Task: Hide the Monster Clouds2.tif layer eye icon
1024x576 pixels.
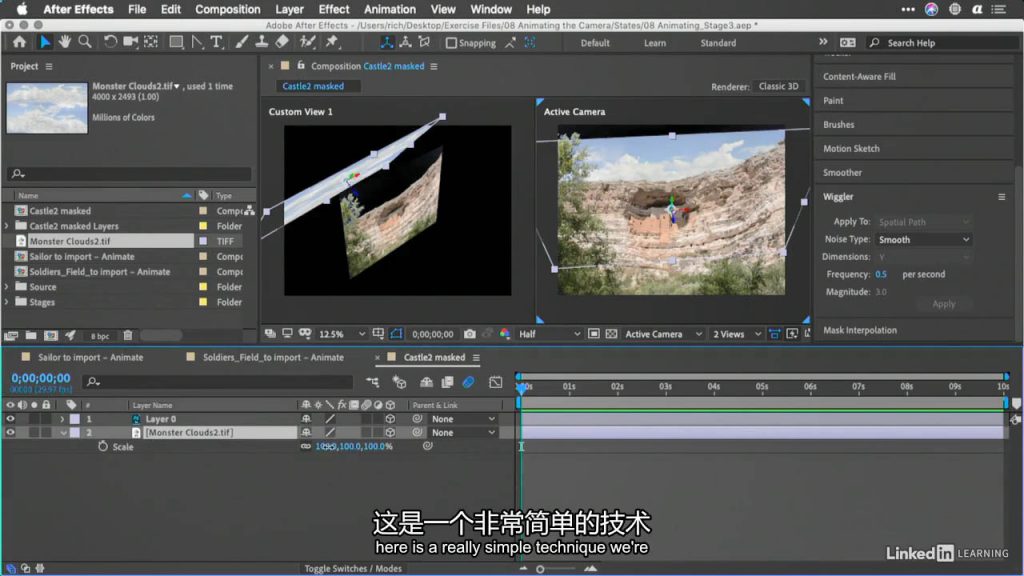Action: [x=10, y=432]
